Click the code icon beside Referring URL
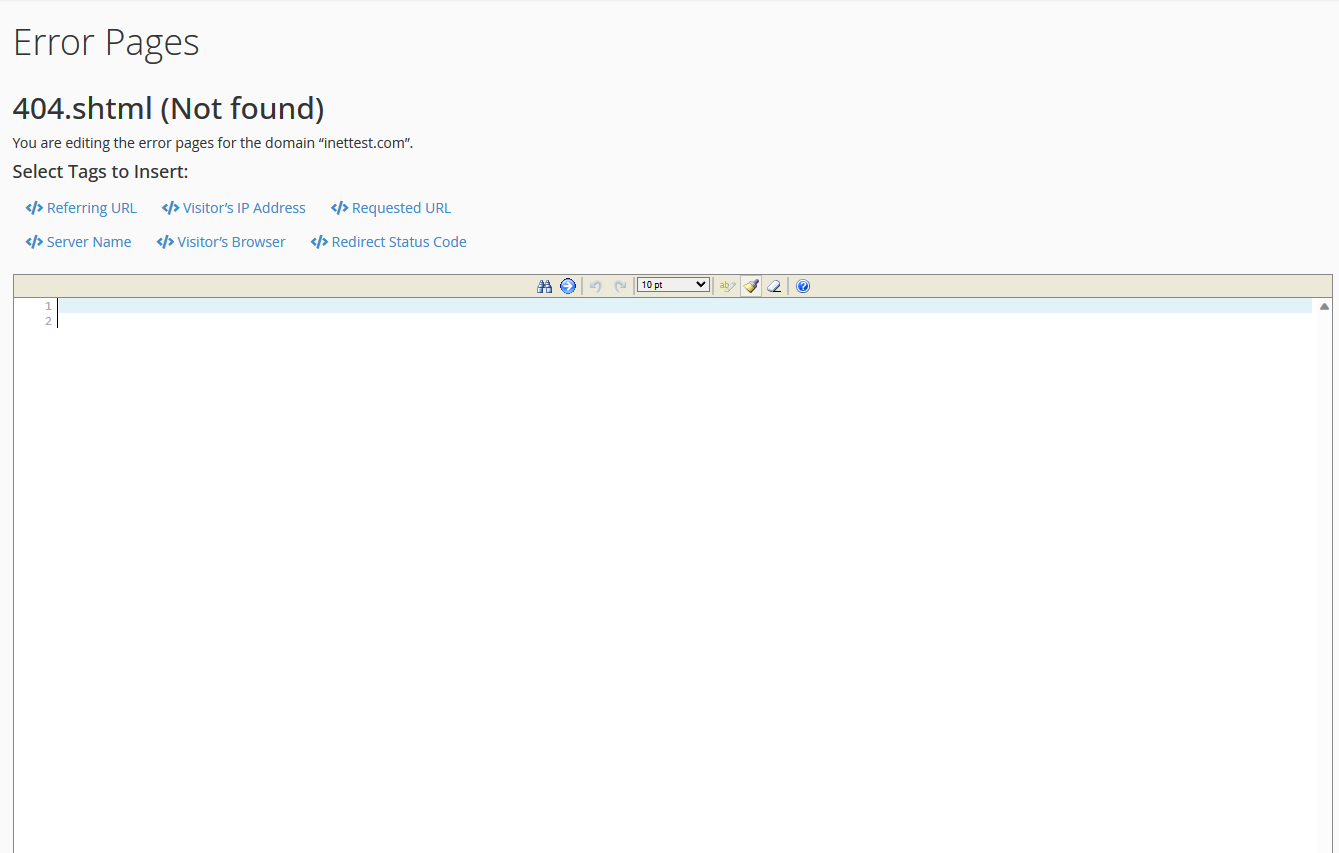 (34, 208)
